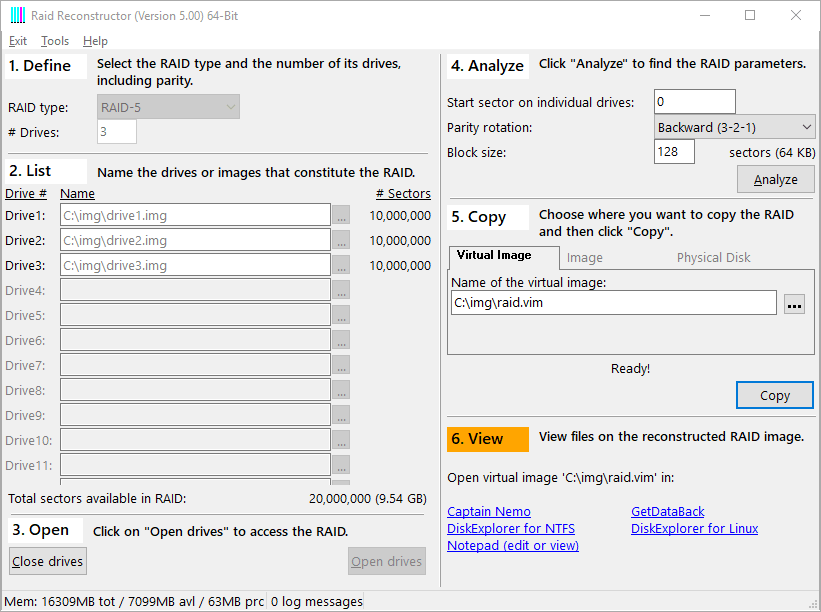The width and height of the screenshot is (821, 612).
Task: Click the browse button for the empty Drive4 row
Action: click(341, 290)
